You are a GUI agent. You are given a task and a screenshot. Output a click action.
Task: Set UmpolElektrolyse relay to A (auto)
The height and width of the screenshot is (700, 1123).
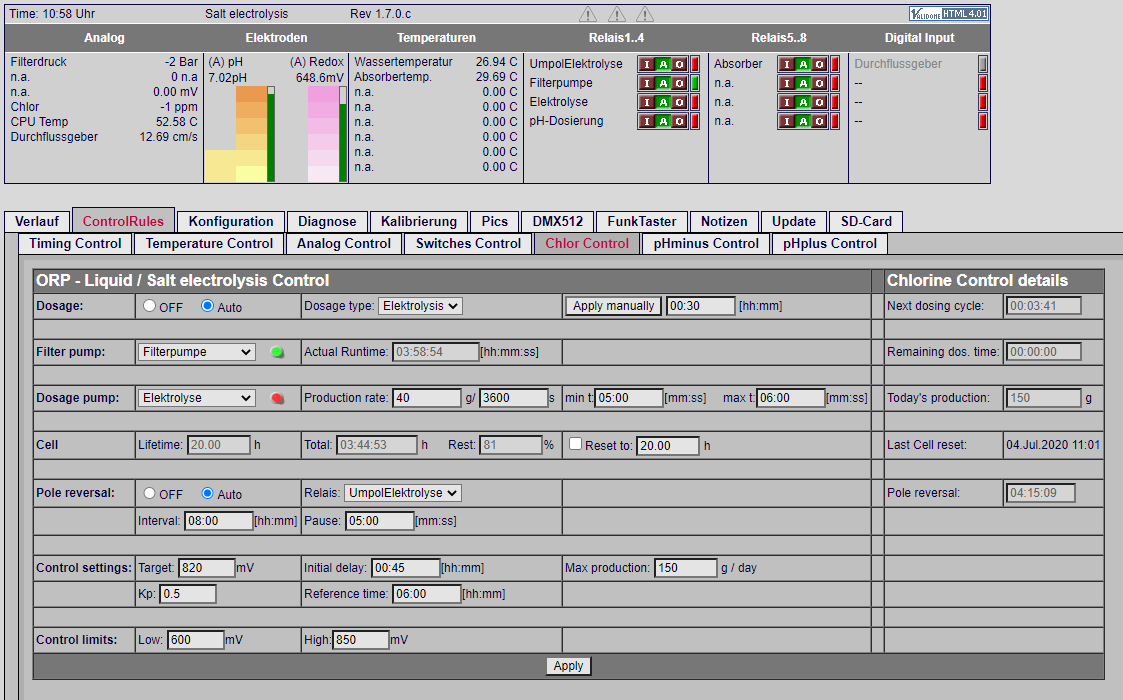(x=663, y=64)
